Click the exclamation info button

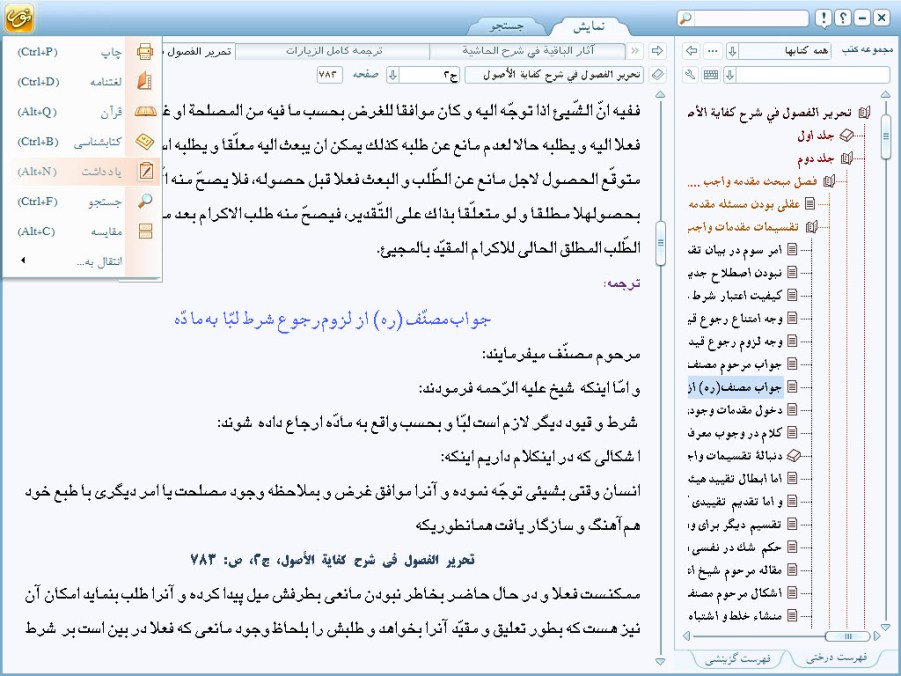coord(823,18)
